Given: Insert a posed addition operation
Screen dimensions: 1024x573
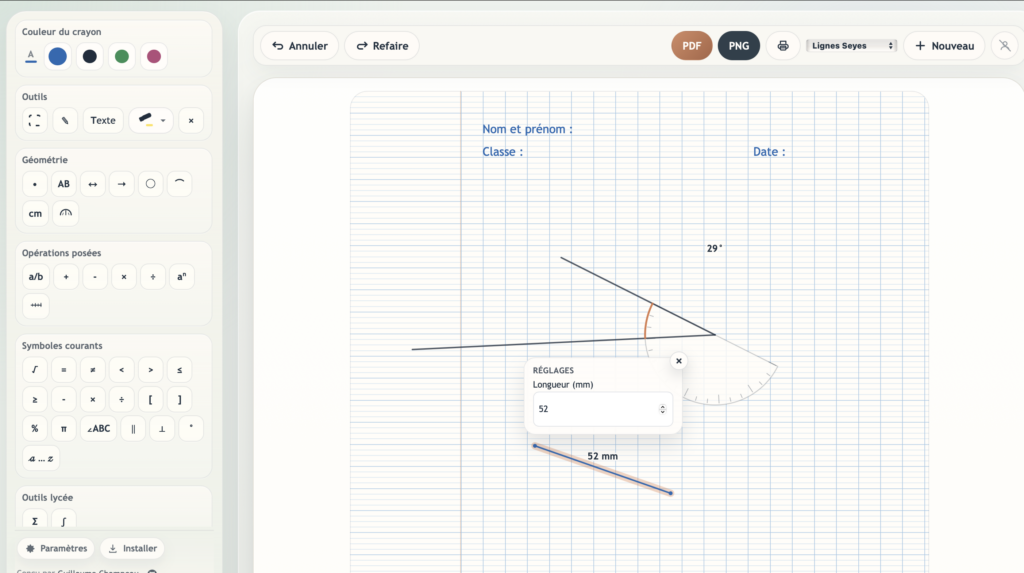Looking at the screenshot, I should [x=66, y=277].
